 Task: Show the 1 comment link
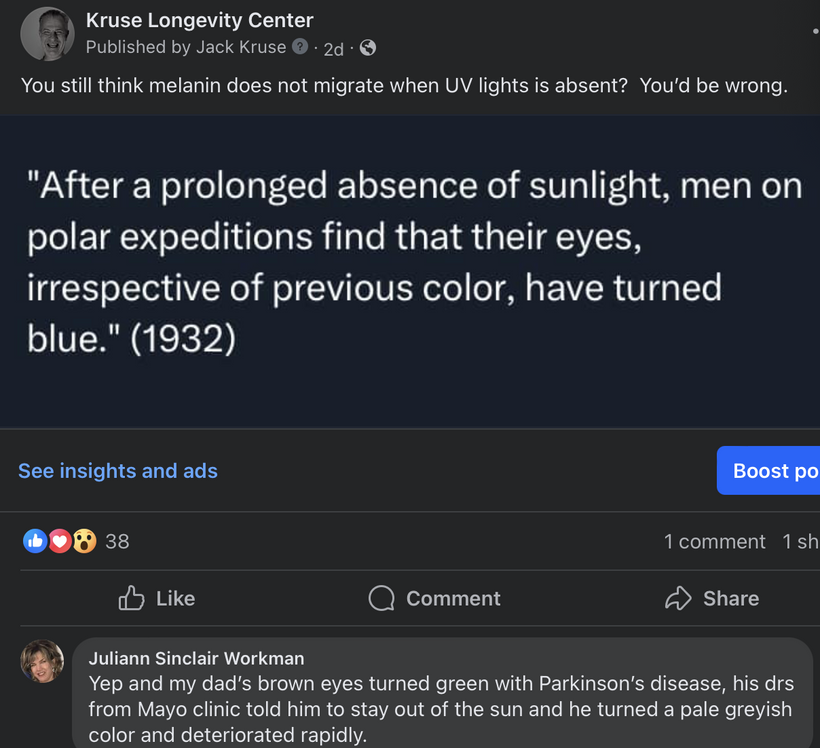714,541
